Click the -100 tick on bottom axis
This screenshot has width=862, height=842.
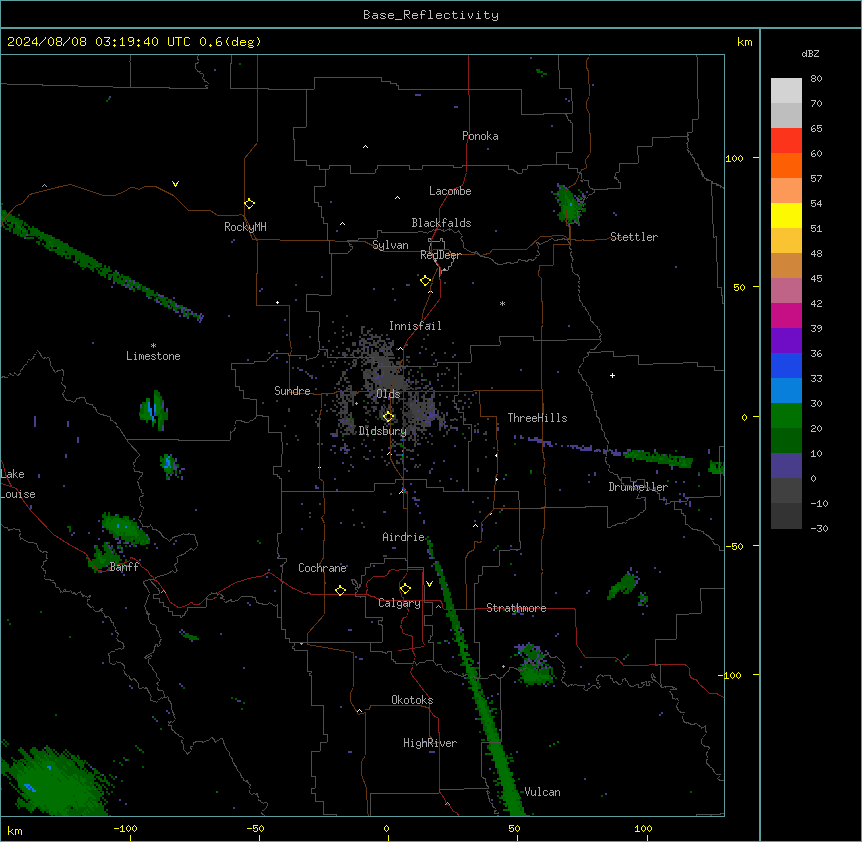click(125, 828)
